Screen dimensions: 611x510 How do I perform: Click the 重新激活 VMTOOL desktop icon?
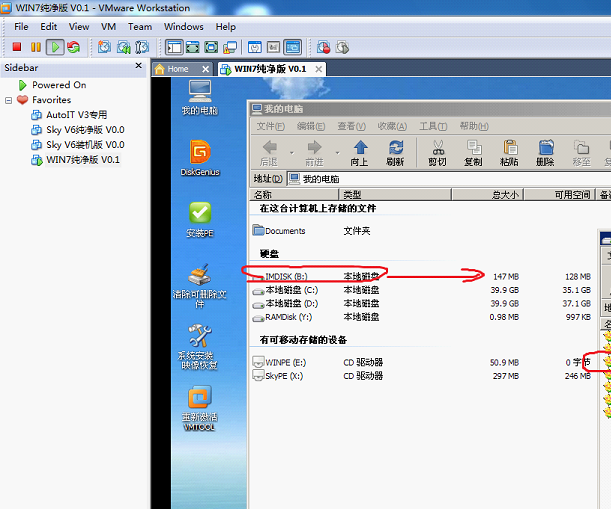(x=200, y=408)
